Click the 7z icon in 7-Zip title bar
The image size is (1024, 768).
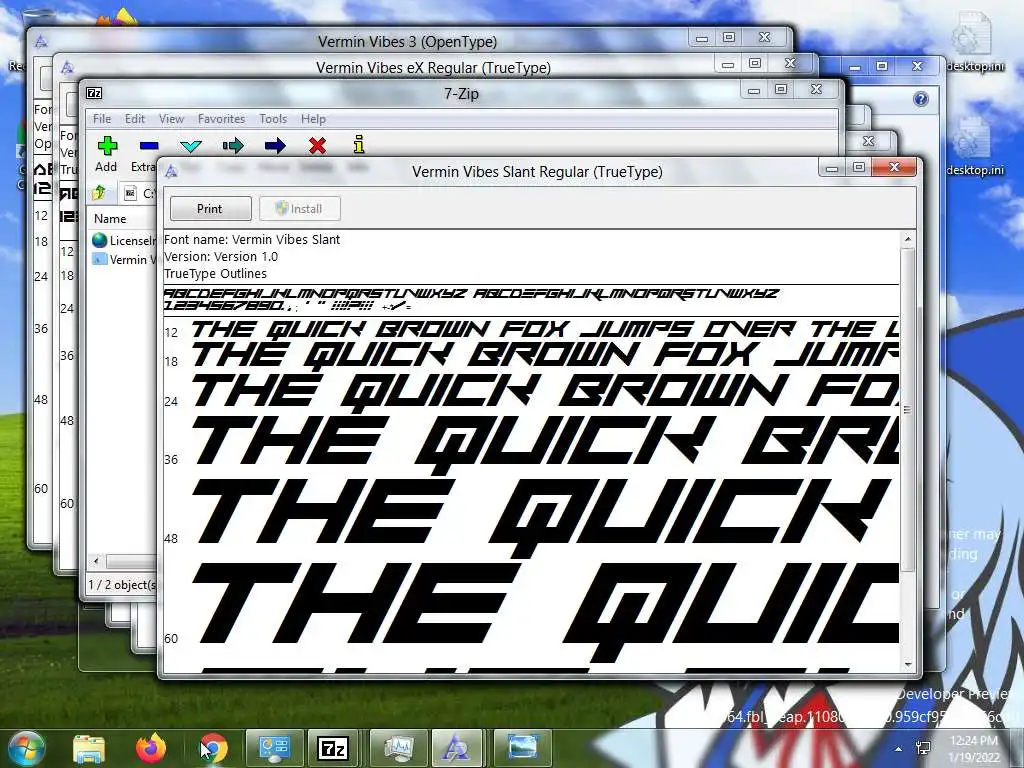click(94, 93)
